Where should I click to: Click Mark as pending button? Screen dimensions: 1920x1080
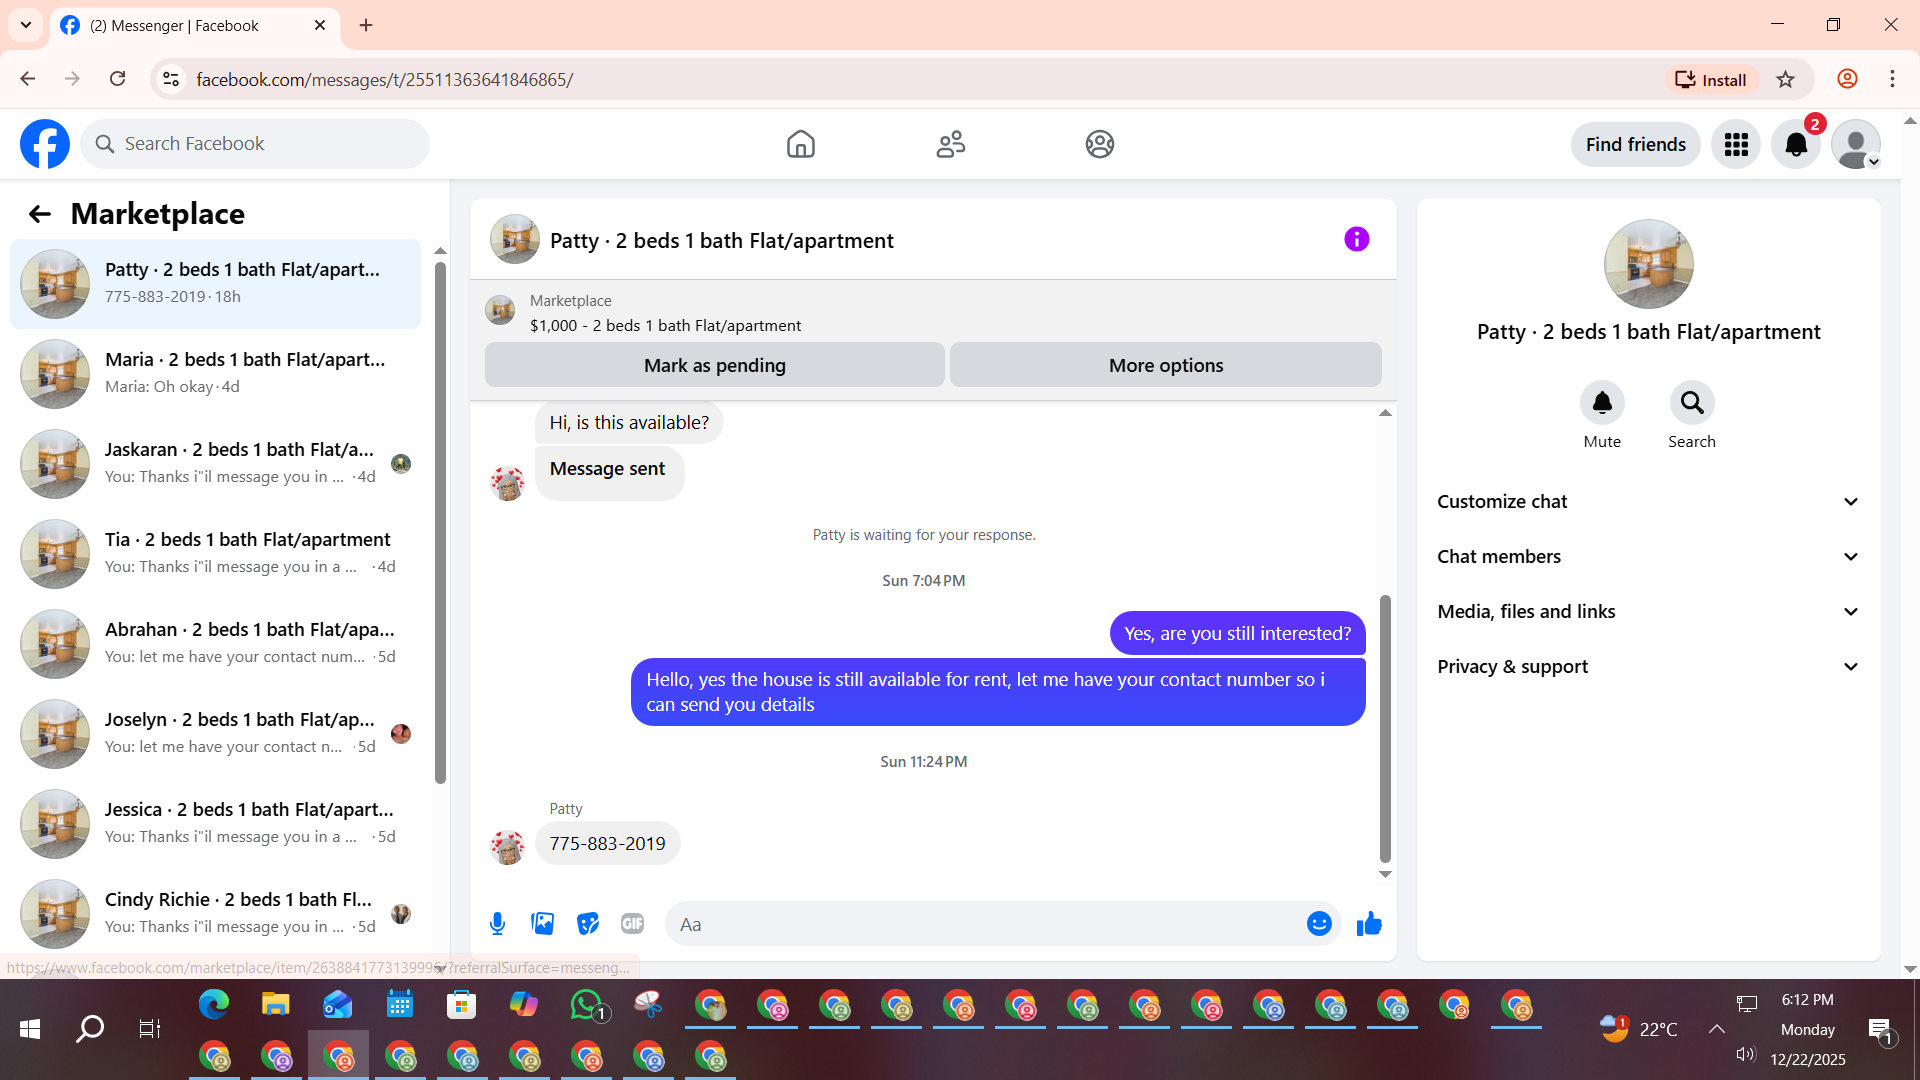coord(714,366)
